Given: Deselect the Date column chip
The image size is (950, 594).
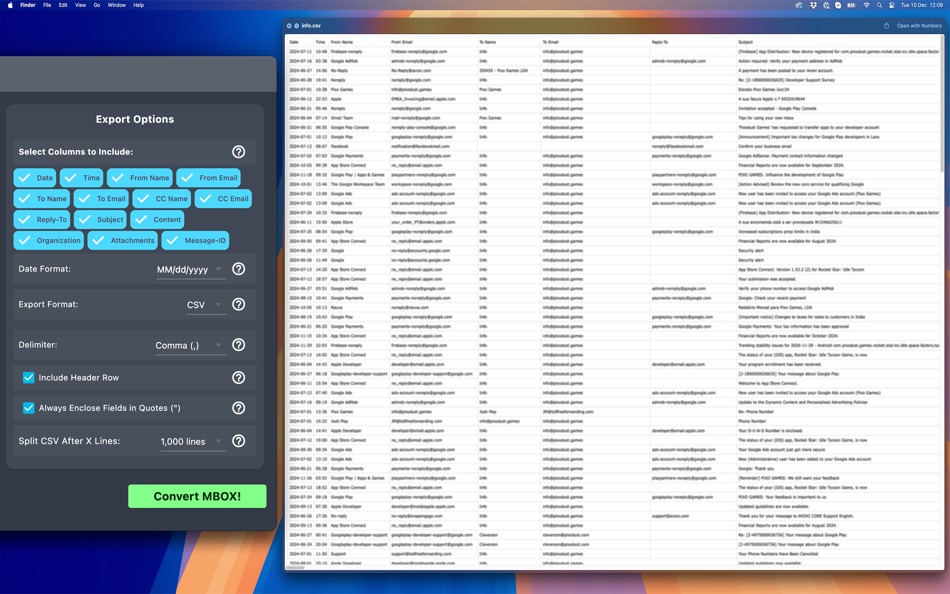Looking at the screenshot, I should pos(35,178).
